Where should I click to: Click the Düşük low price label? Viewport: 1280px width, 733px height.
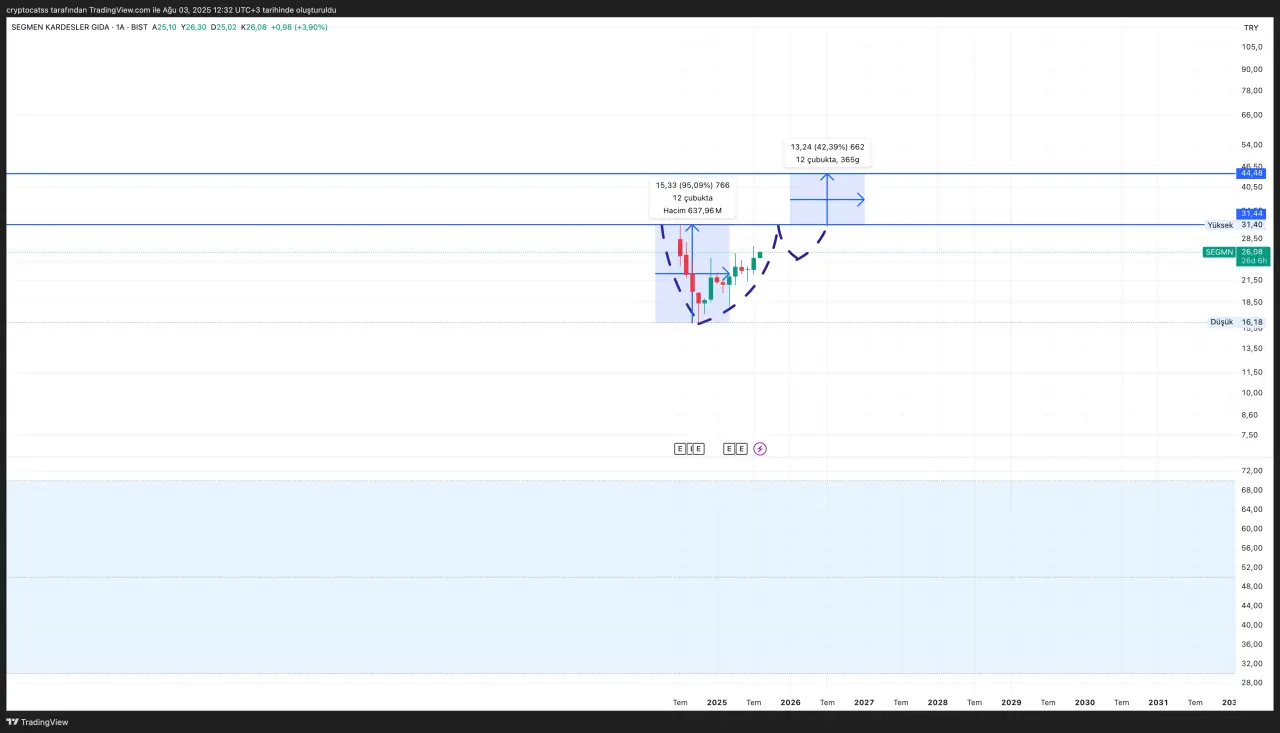[x=1221, y=322]
